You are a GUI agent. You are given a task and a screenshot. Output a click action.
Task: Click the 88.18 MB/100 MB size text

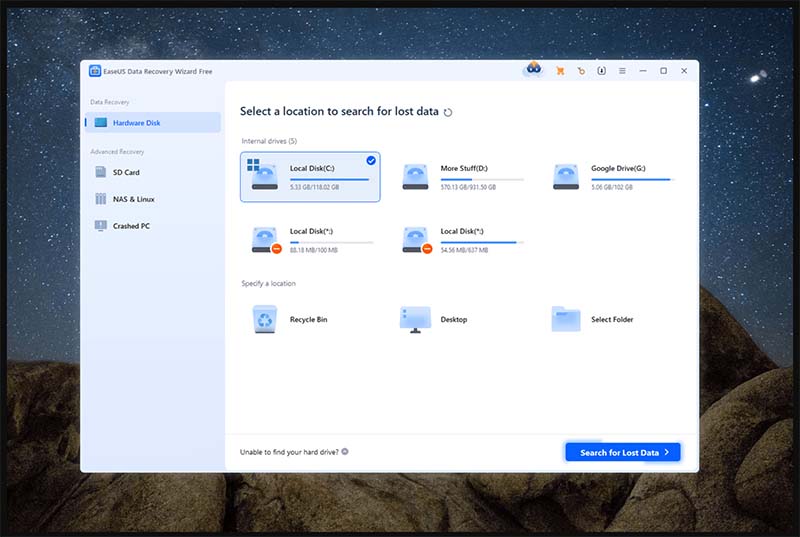(x=313, y=250)
